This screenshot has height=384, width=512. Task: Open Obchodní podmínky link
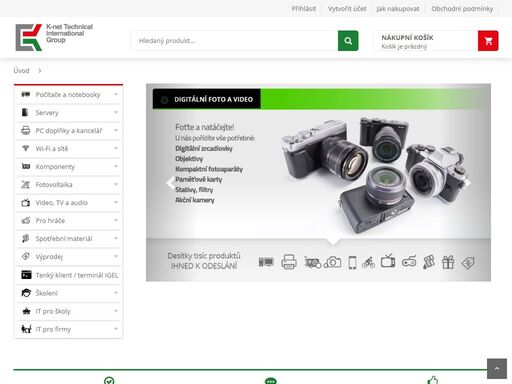(x=462, y=9)
